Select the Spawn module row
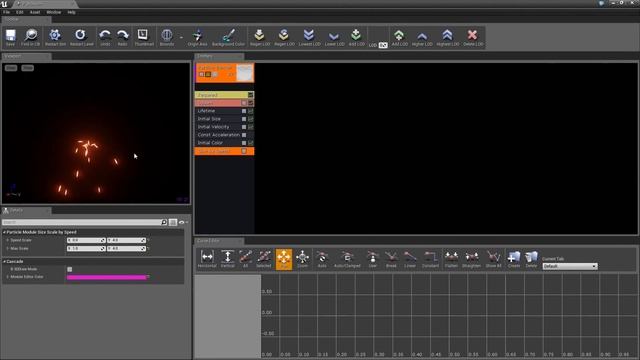640x360 pixels. tap(224, 103)
